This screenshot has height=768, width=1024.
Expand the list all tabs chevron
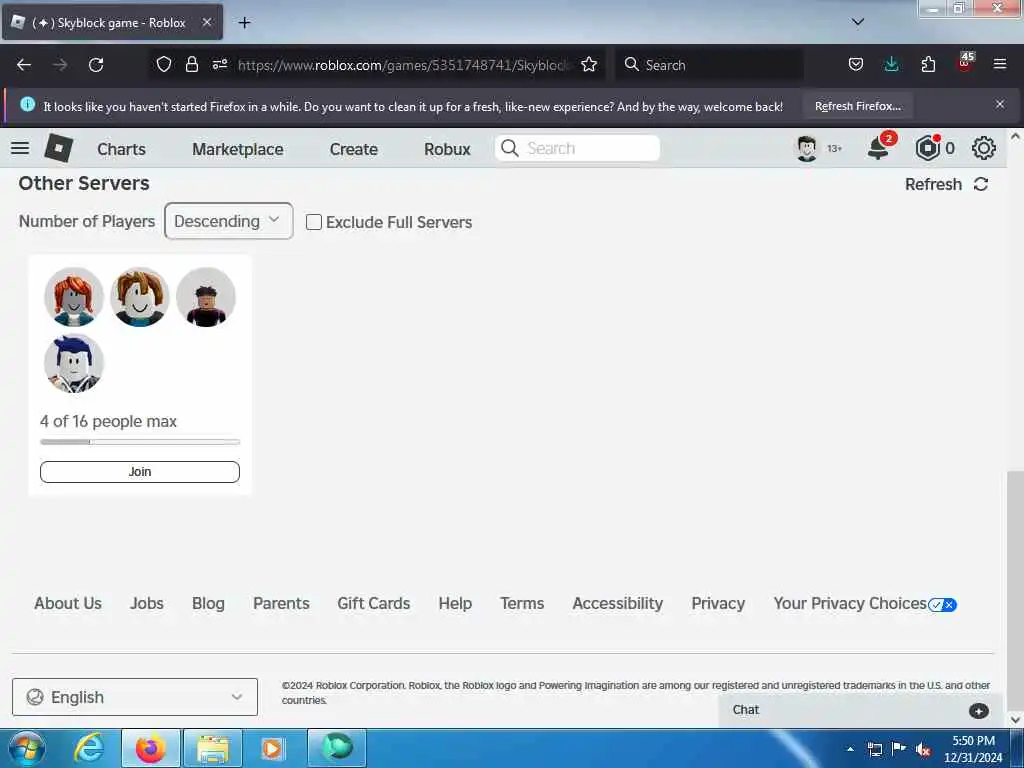[x=858, y=22]
